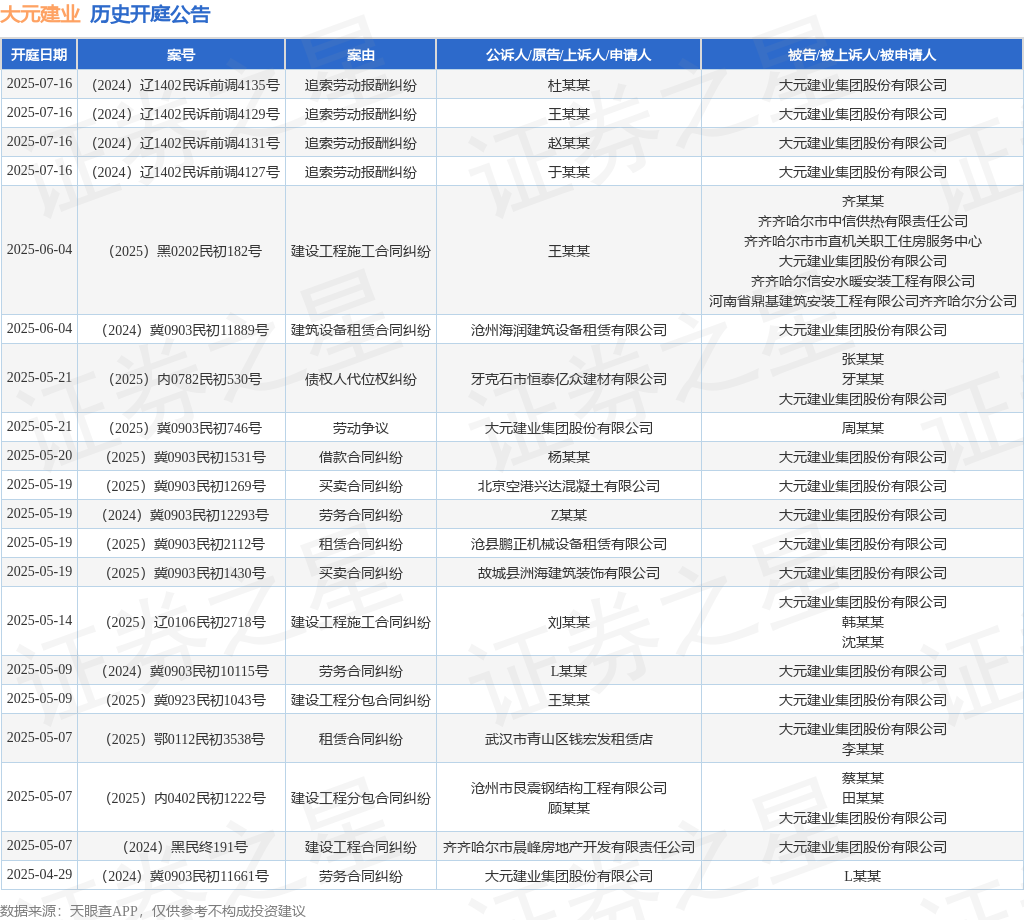Click case number (2025)黑0202民初182号

coord(185,251)
